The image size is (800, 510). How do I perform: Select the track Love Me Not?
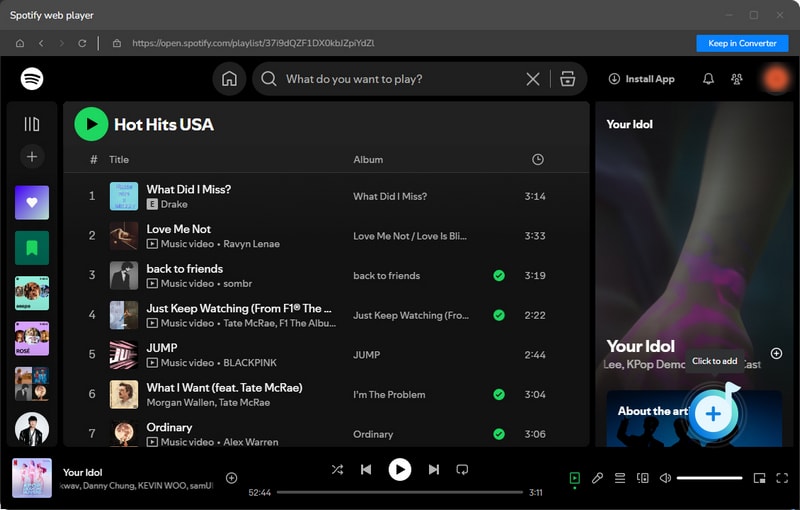(179, 229)
